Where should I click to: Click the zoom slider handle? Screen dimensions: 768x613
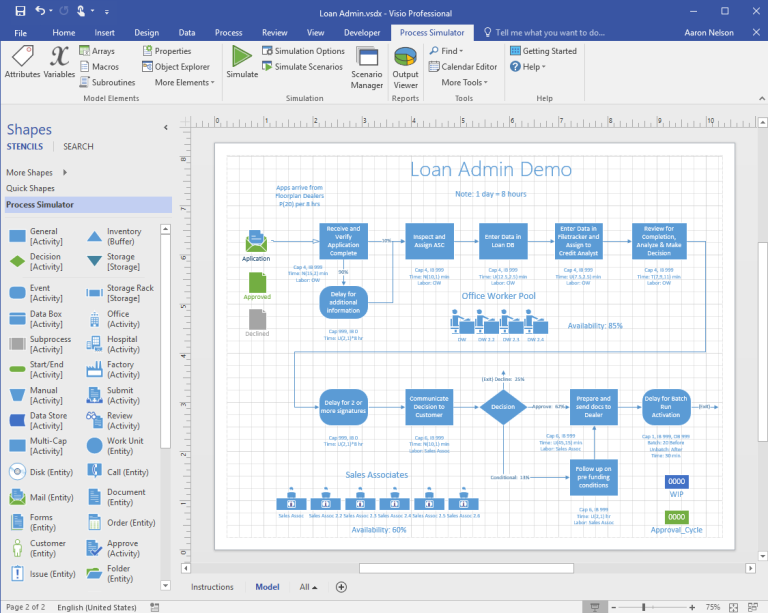[x=644, y=607]
